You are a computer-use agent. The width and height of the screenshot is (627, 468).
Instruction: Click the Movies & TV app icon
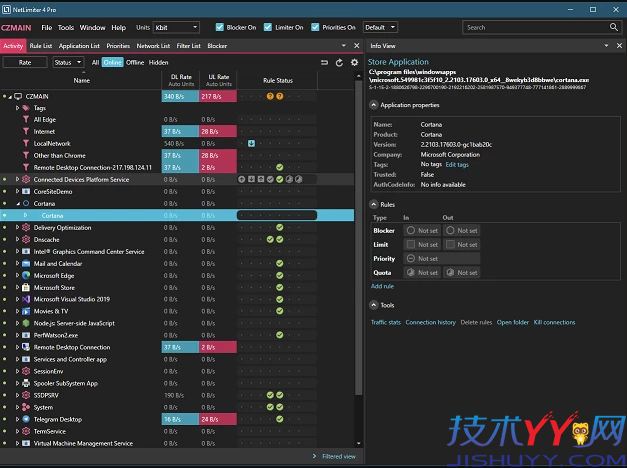(x=26, y=311)
